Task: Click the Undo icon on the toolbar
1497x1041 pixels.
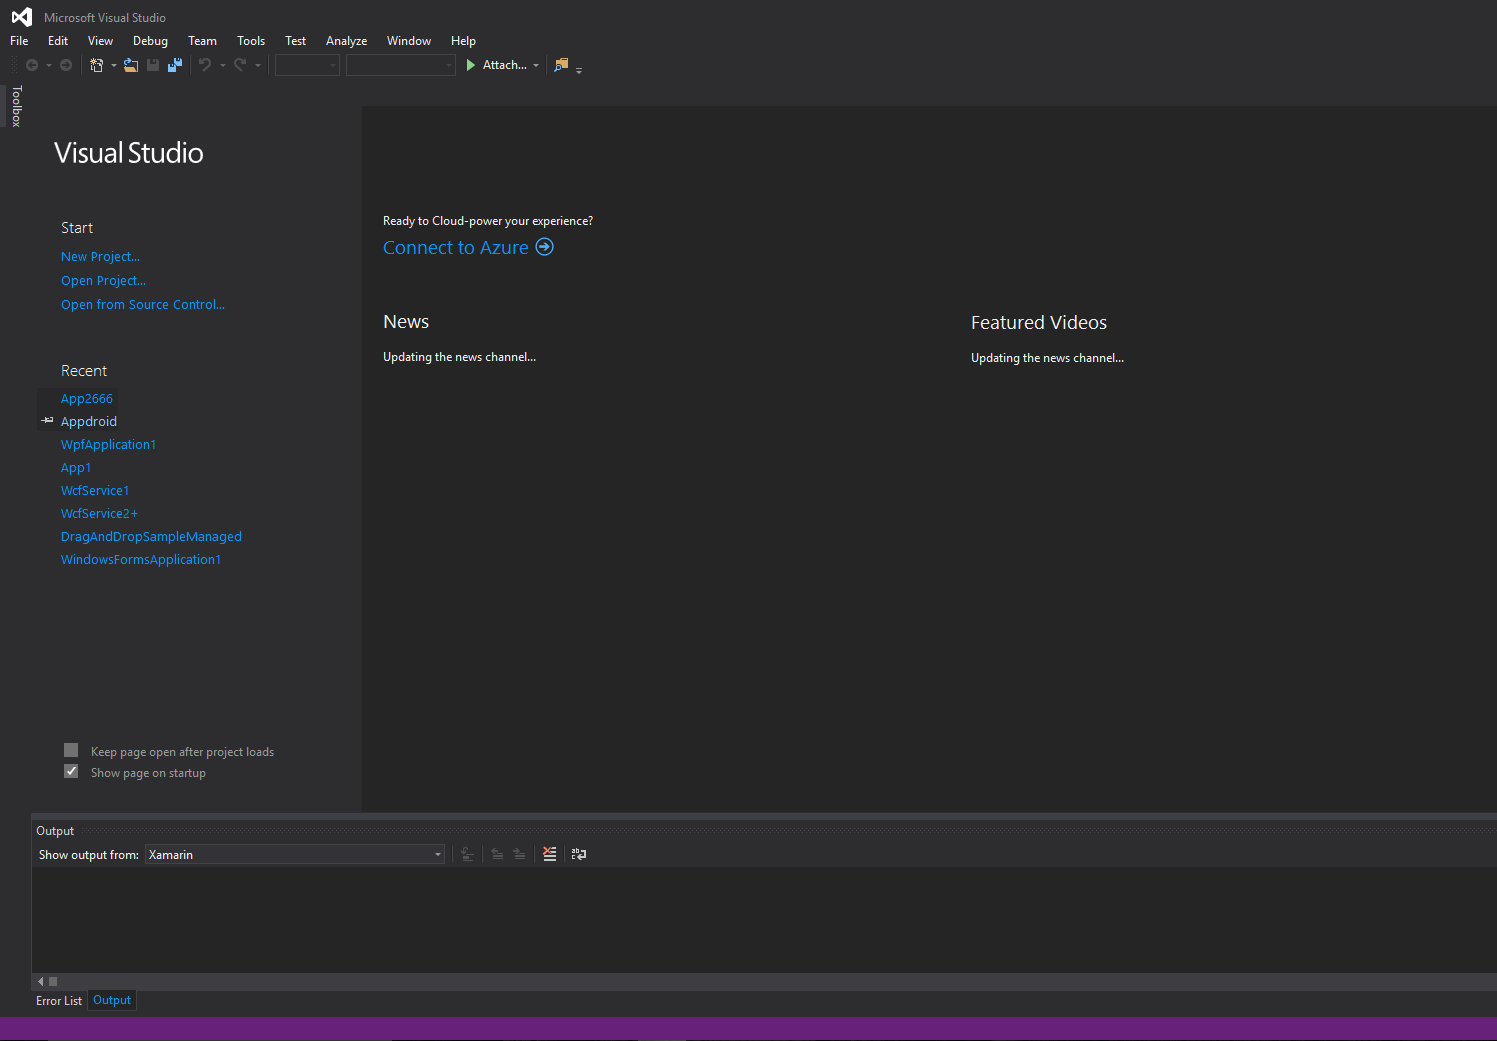Action: (204, 64)
